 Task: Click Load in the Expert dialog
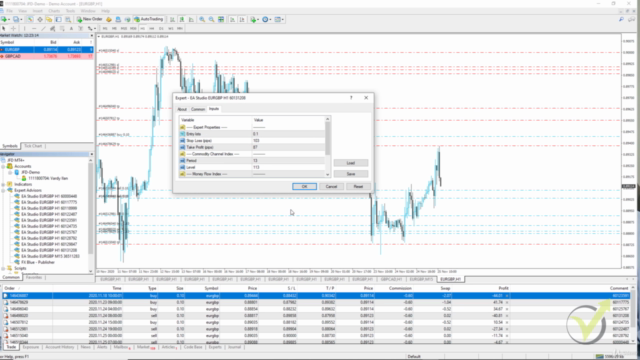[x=351, y=163]
